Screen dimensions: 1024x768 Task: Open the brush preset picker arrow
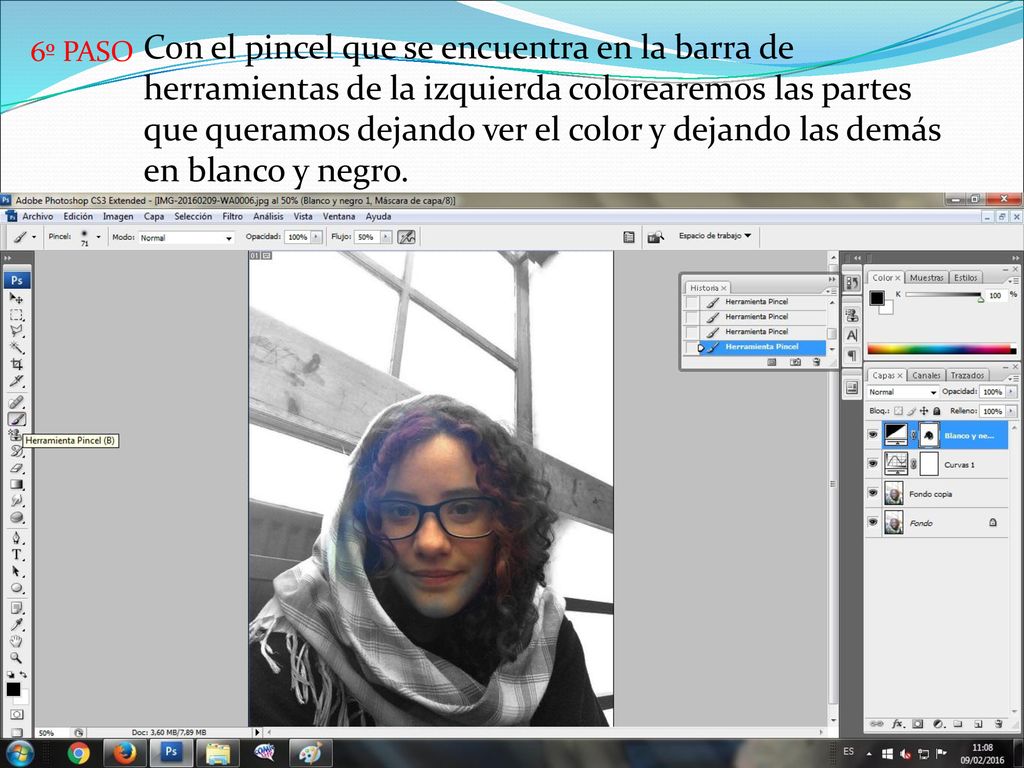(99, 237)
